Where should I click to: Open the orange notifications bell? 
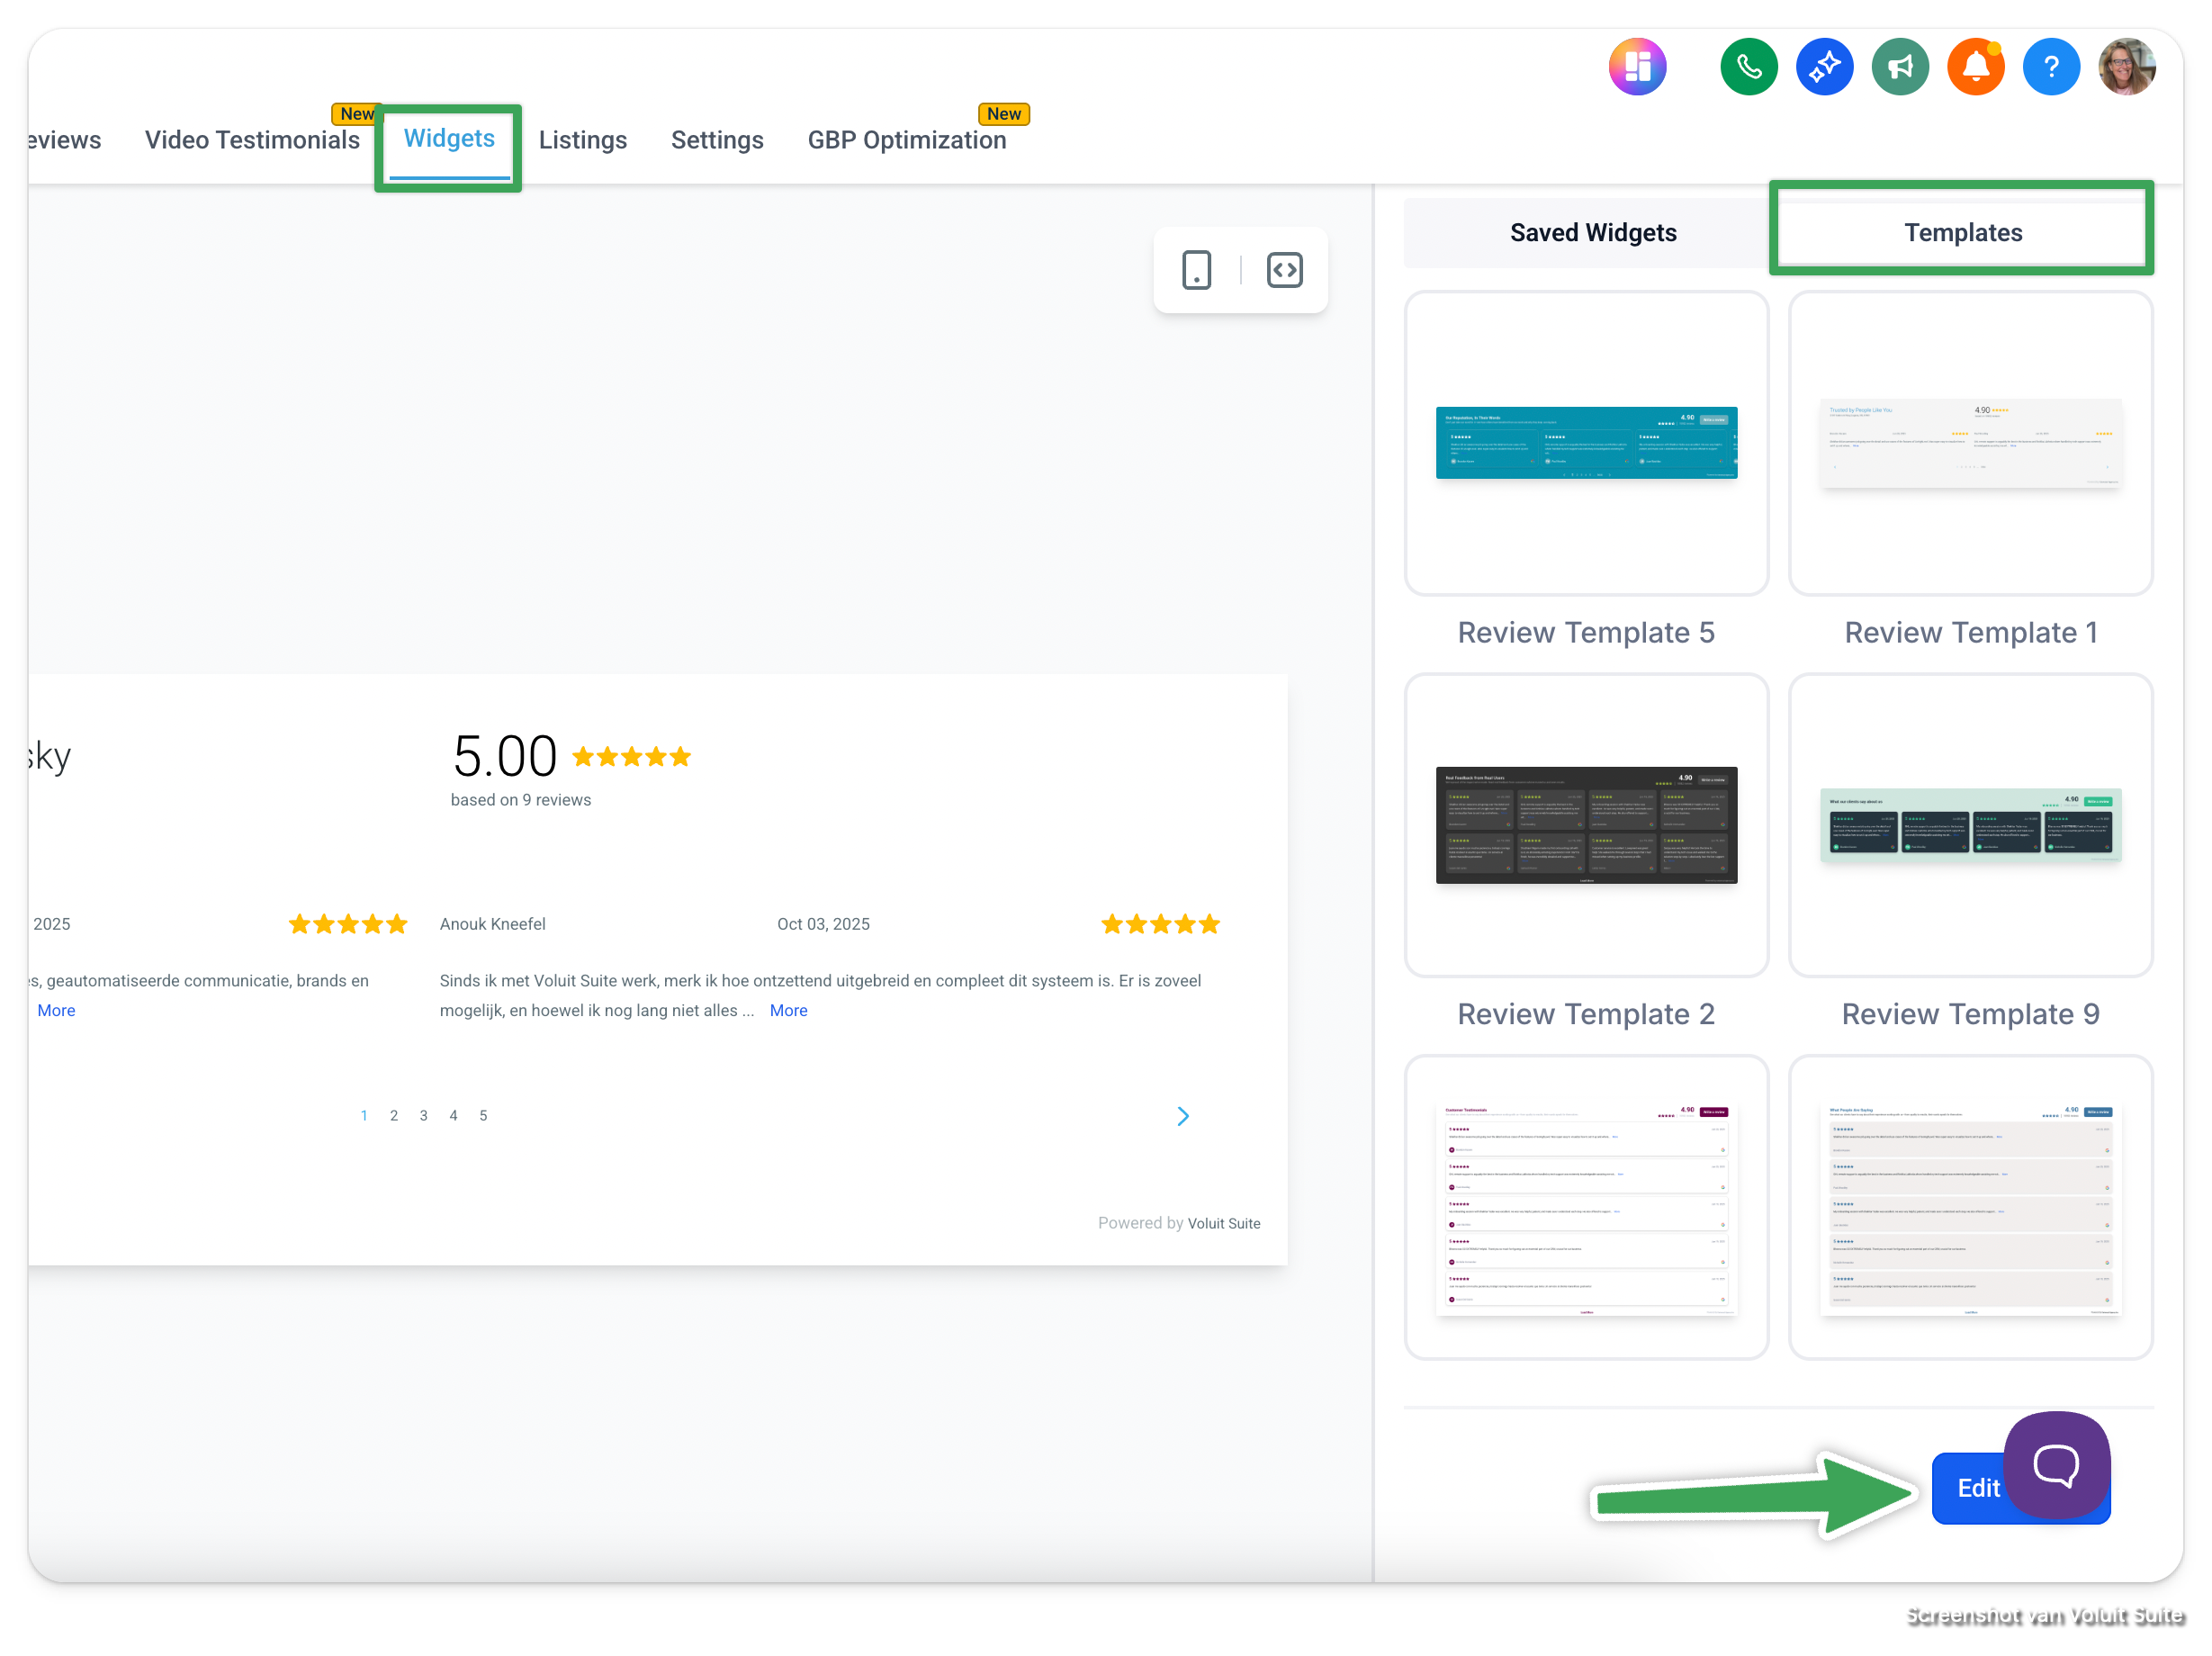tap(1975, 67)
